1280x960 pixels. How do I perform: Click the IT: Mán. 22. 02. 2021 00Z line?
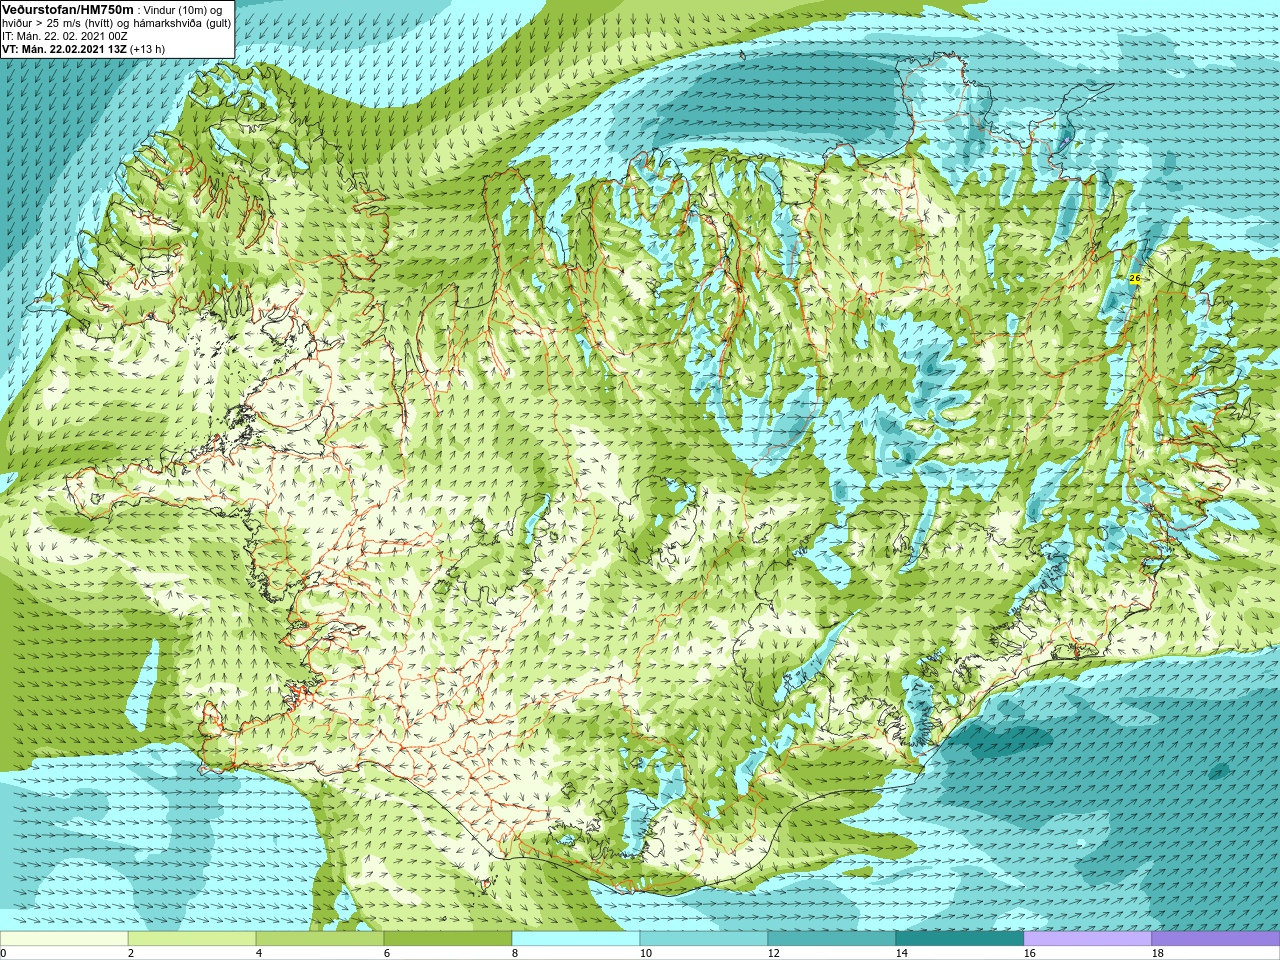point(65,35)
